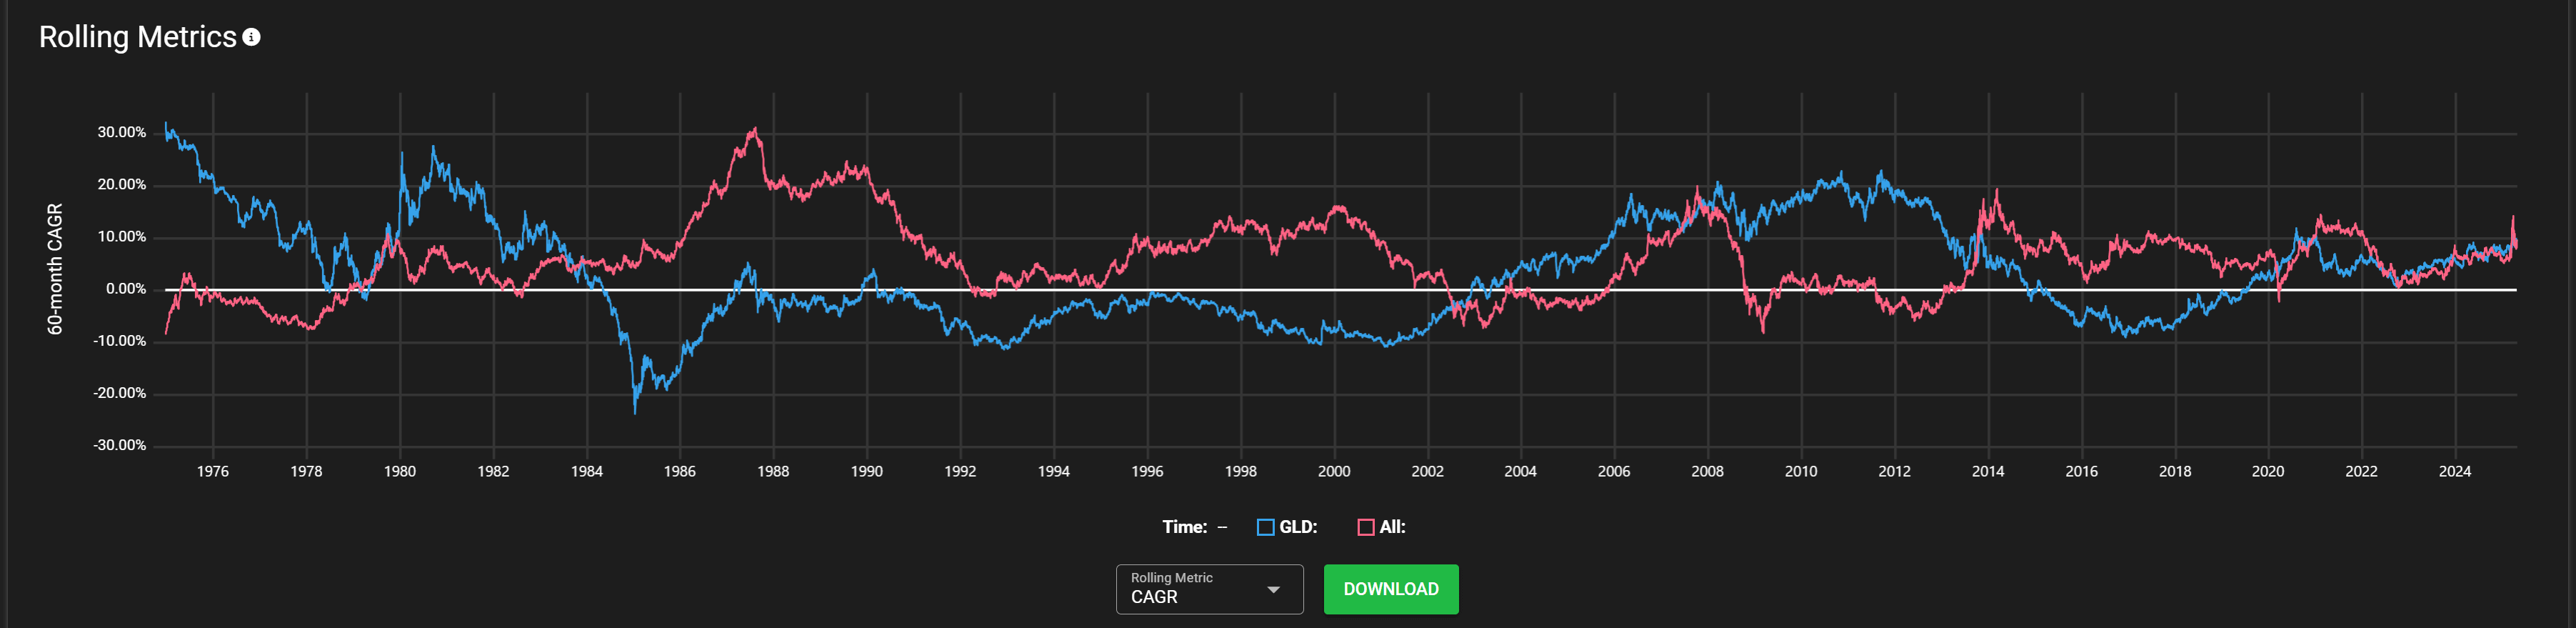Click the 30.00% label on the y-axis

point(121,132)
